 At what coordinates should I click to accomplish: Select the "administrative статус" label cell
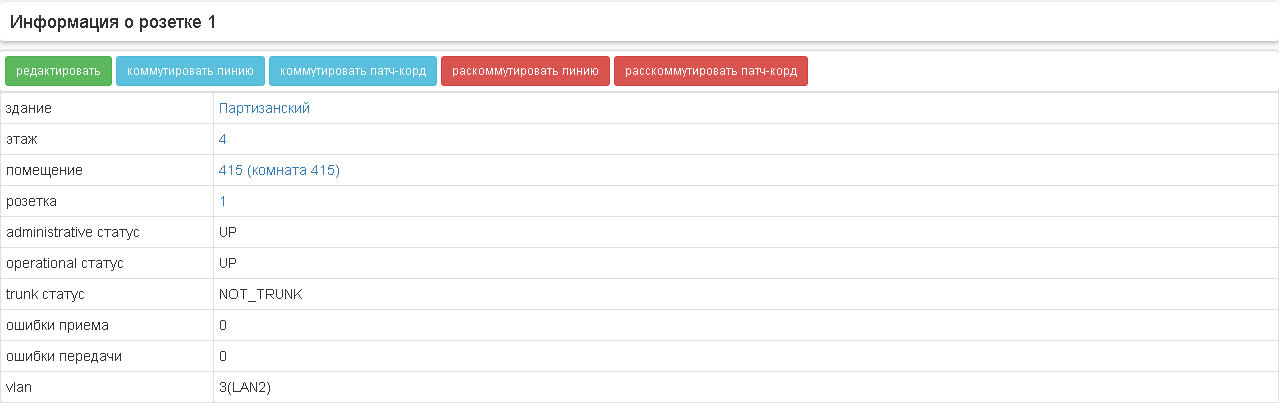point(72,232)
